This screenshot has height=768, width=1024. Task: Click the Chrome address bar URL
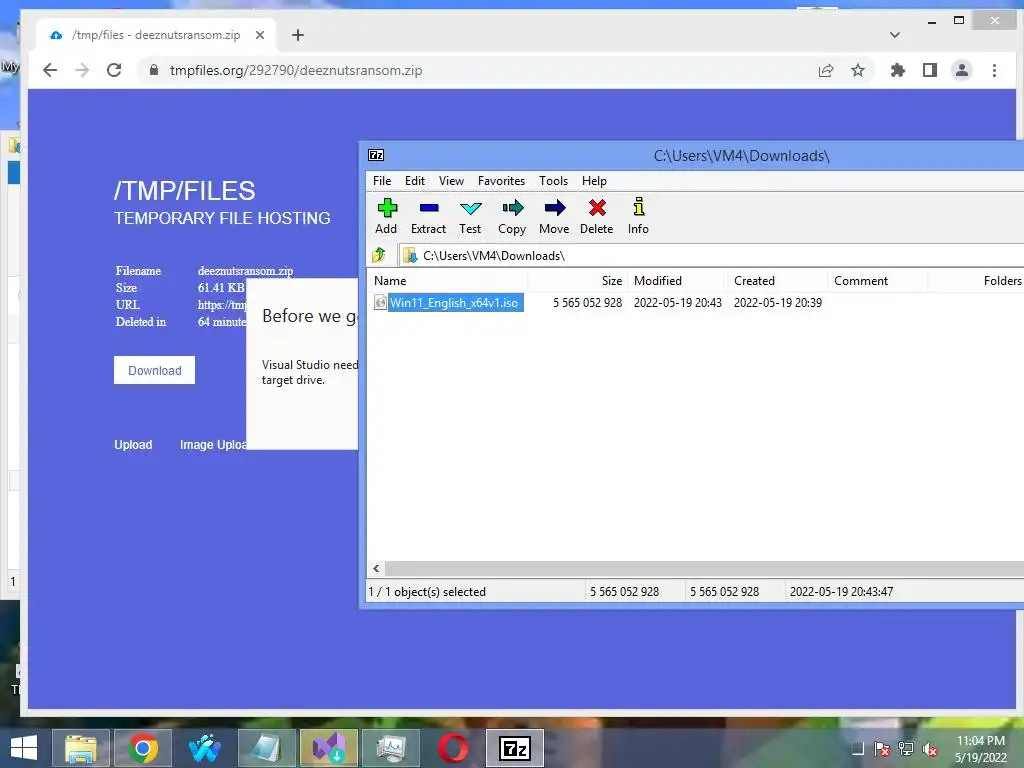click(x=296, y=71)
